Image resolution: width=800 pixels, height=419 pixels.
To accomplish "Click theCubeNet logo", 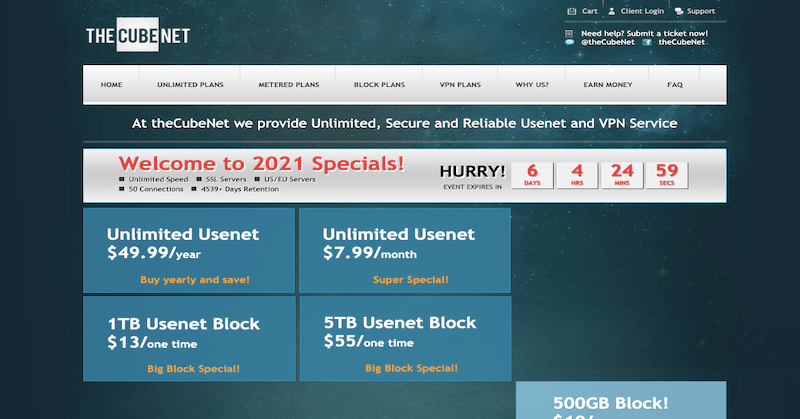I will [137, 37].
